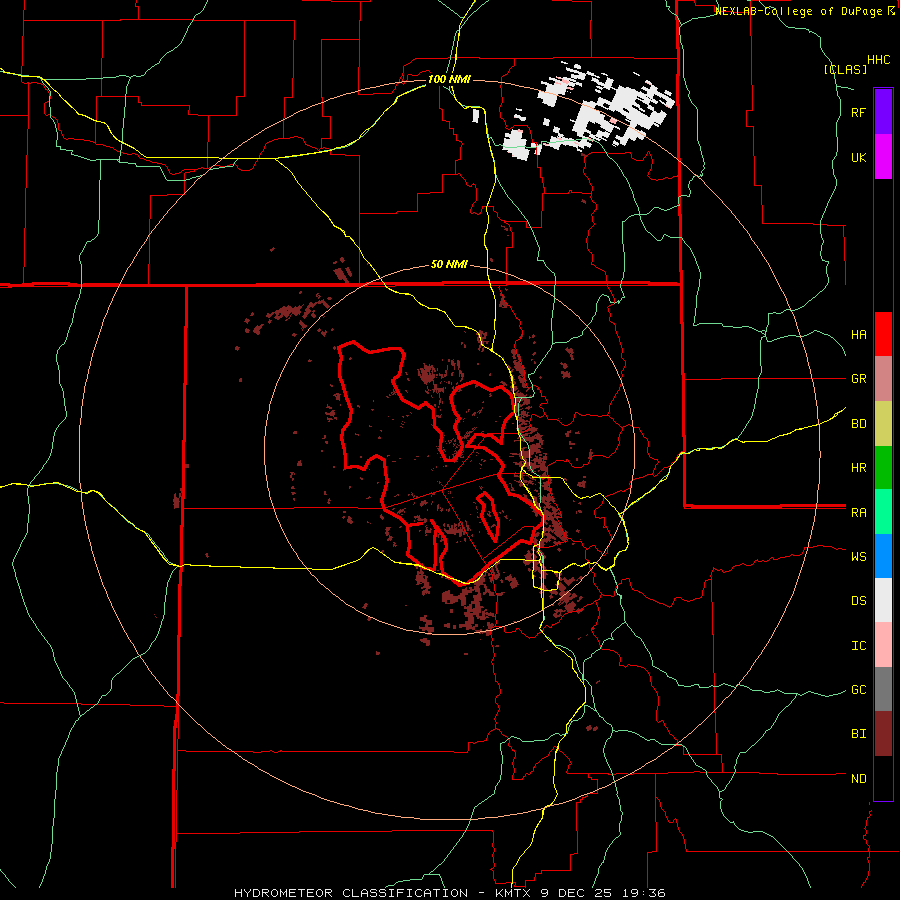Click the 'GC' legend label
The width and height of the screenshot is (900, 900).
coord(859,689)
